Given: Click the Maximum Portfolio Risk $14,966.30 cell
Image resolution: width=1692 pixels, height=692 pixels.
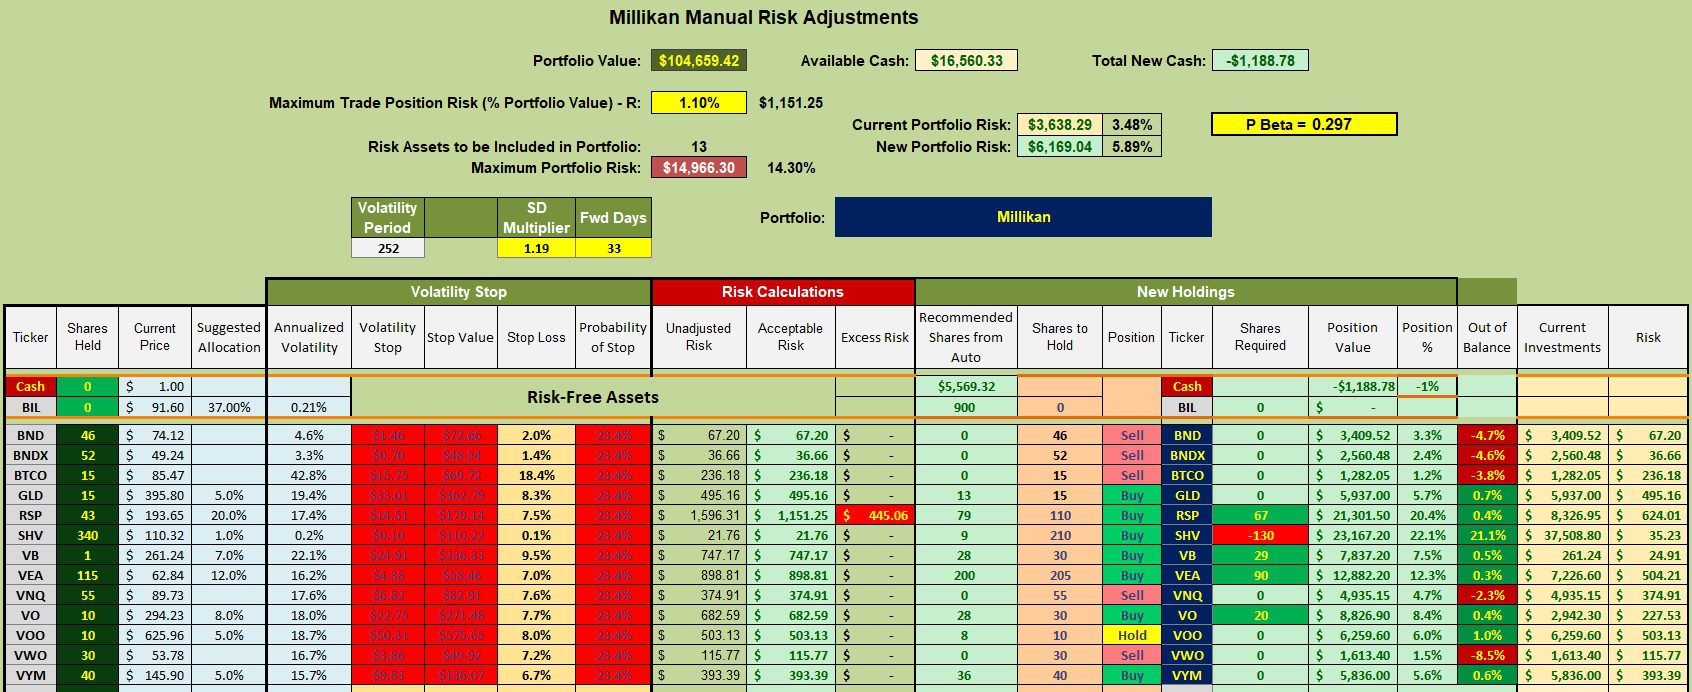Looking at the screenshot, I should 699,168.
